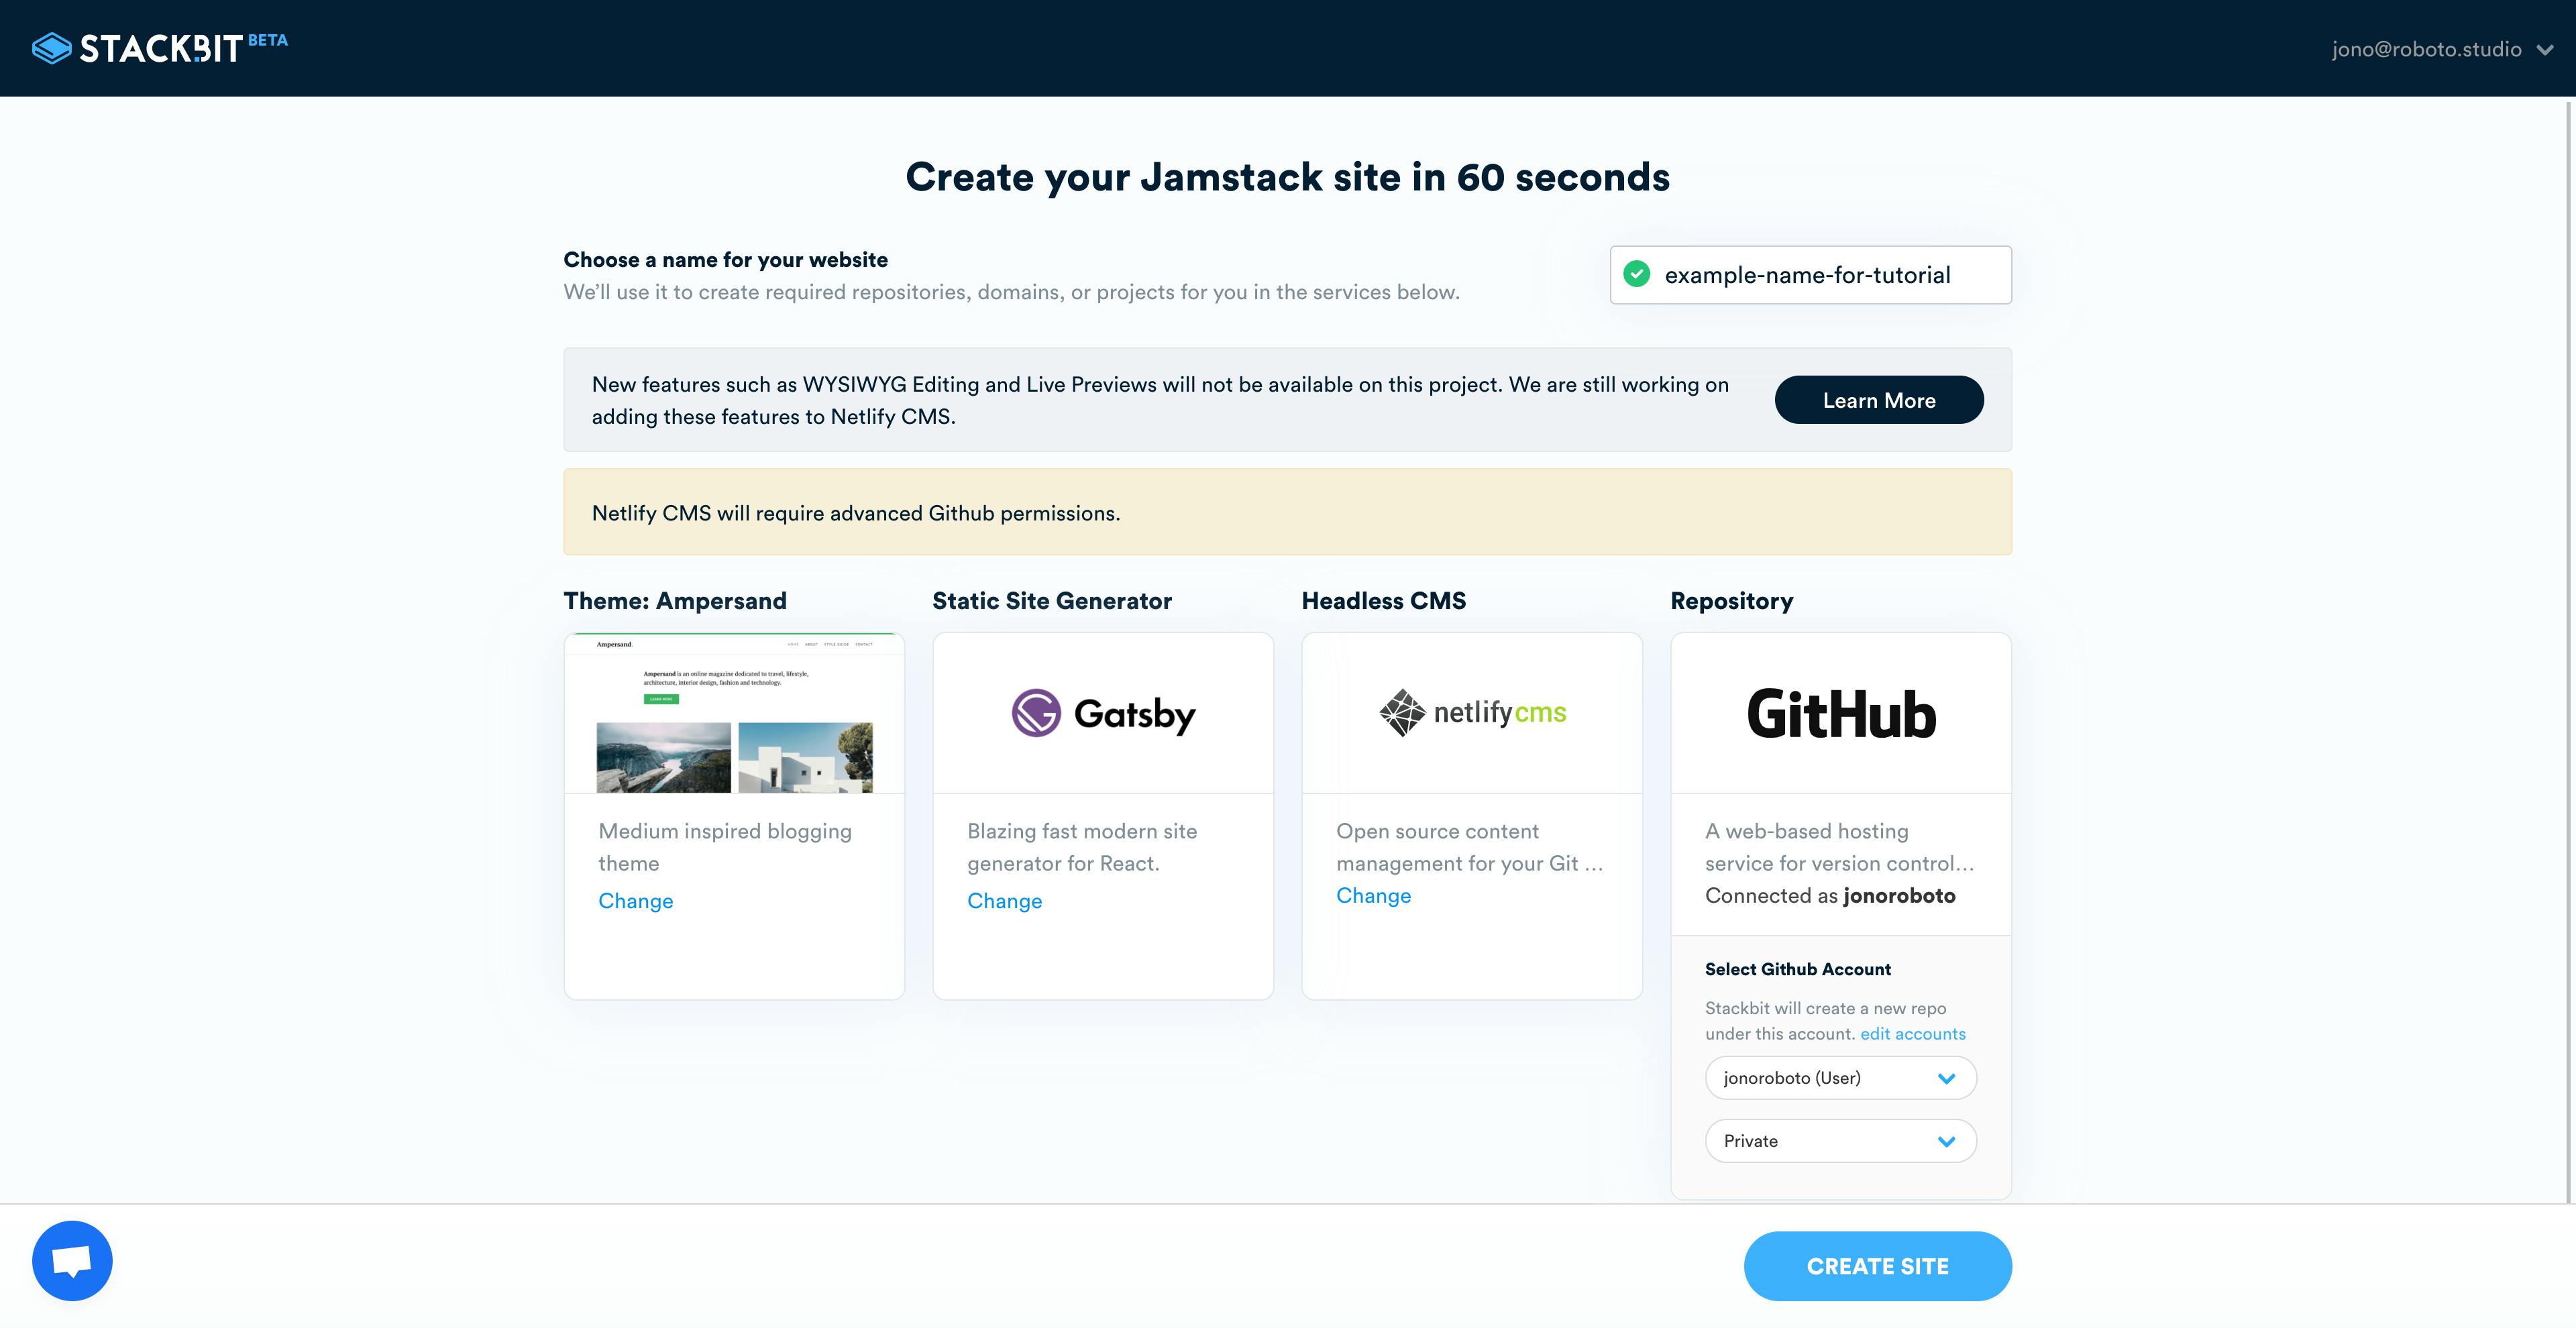This screenshot has height=1328, width=2576.
Task: Open the Private visibility dropdown
Action: coord(1841,1141)
